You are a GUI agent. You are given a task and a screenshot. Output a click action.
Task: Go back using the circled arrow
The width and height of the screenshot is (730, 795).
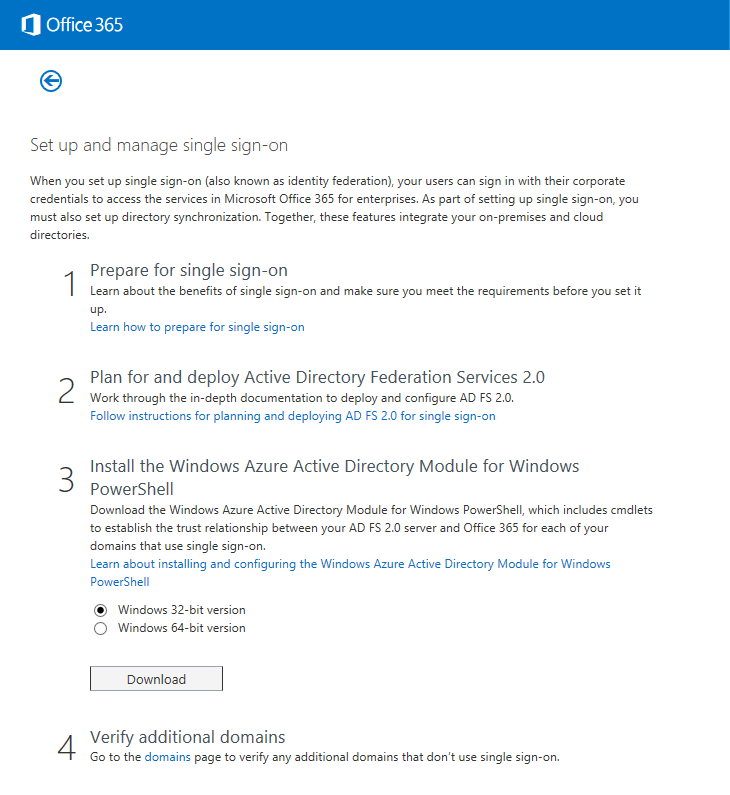pos(51,81)
